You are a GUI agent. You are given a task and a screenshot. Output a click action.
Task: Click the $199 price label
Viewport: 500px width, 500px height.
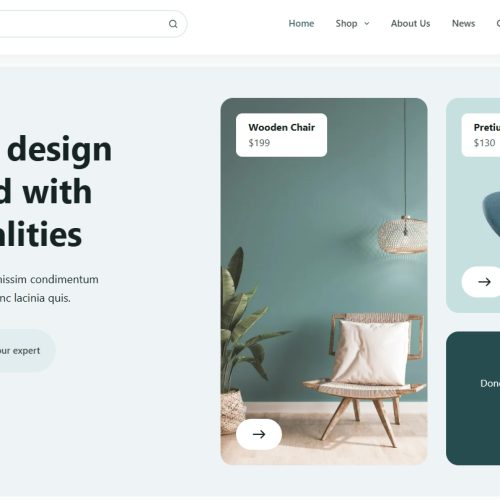point(259,143)
